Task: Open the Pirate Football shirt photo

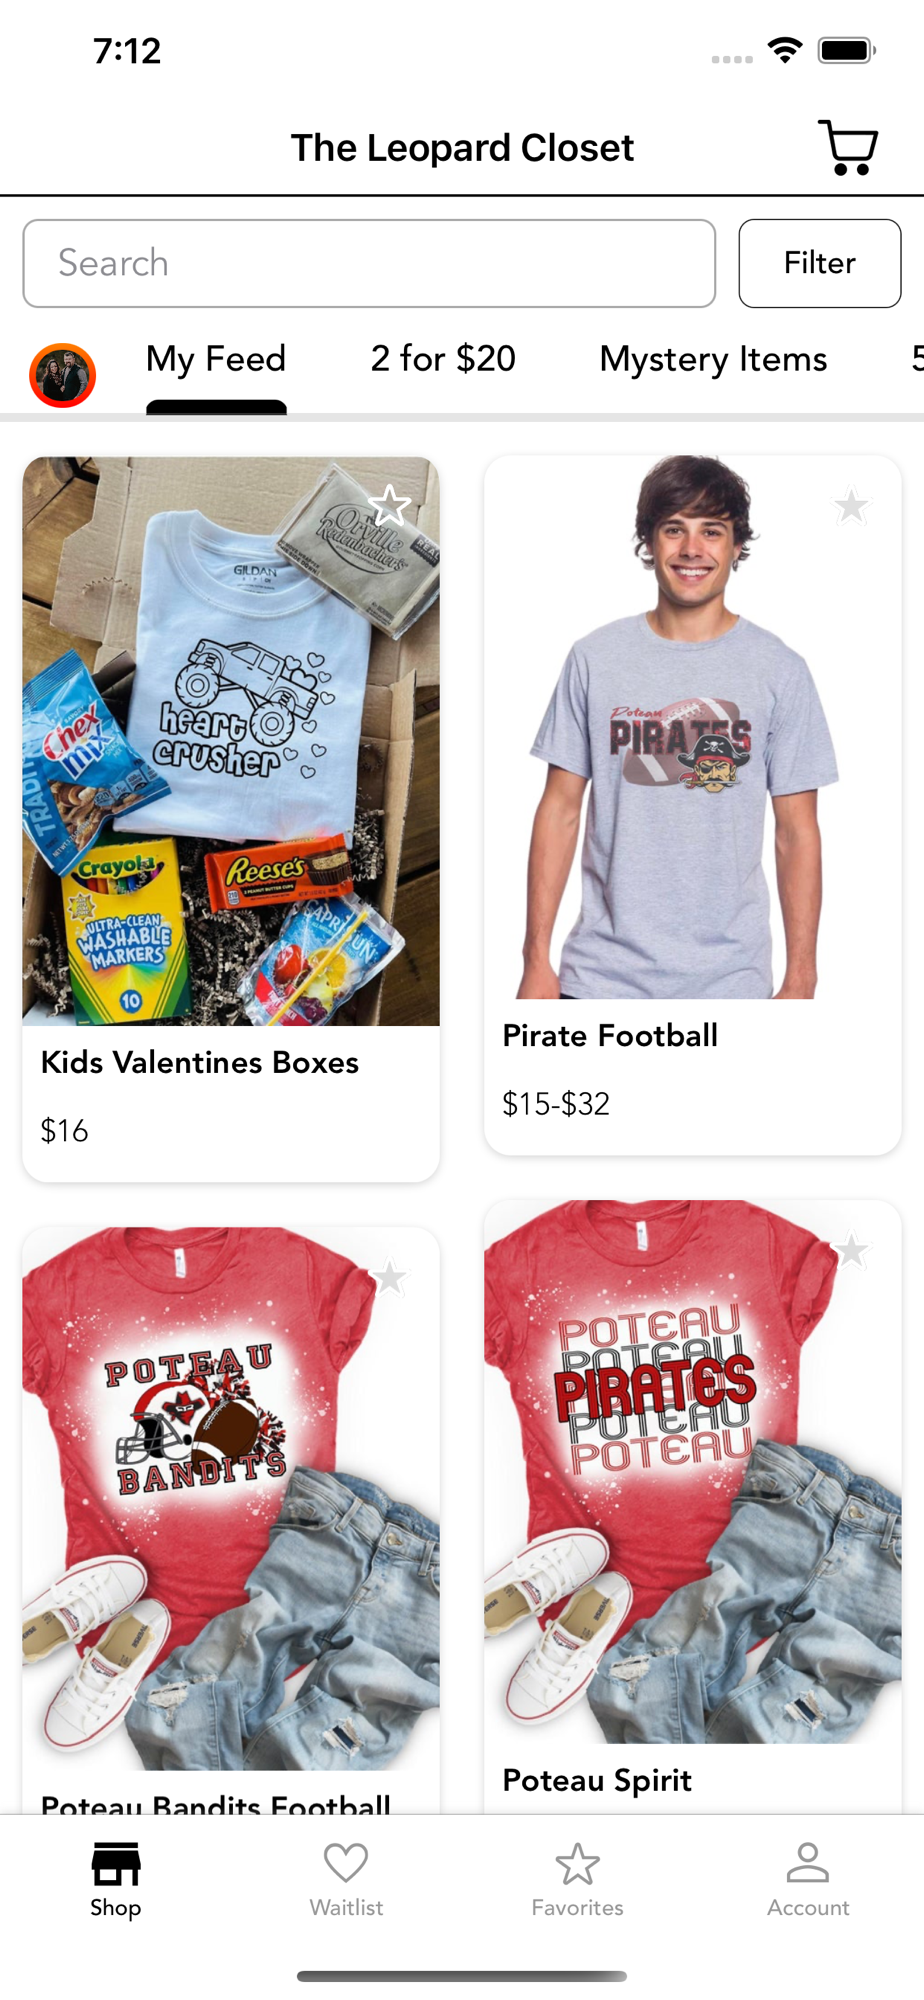Action: coord(693,727)
